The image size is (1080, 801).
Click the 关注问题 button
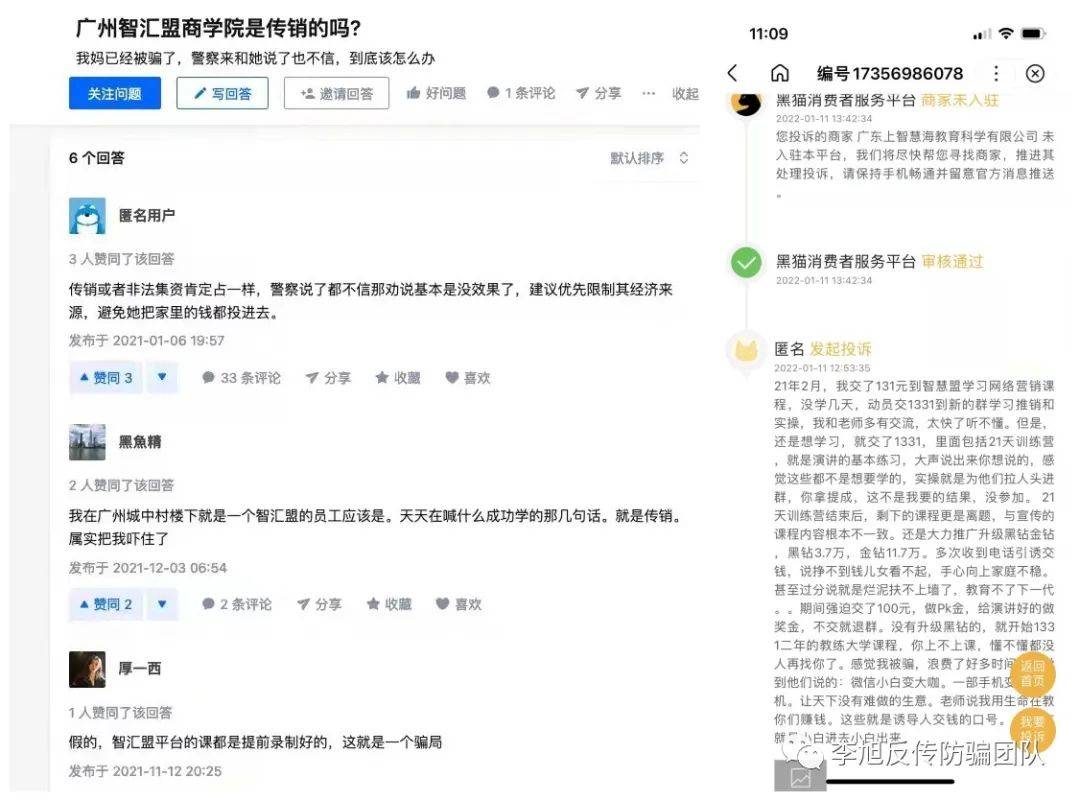(x=115, y=93)
